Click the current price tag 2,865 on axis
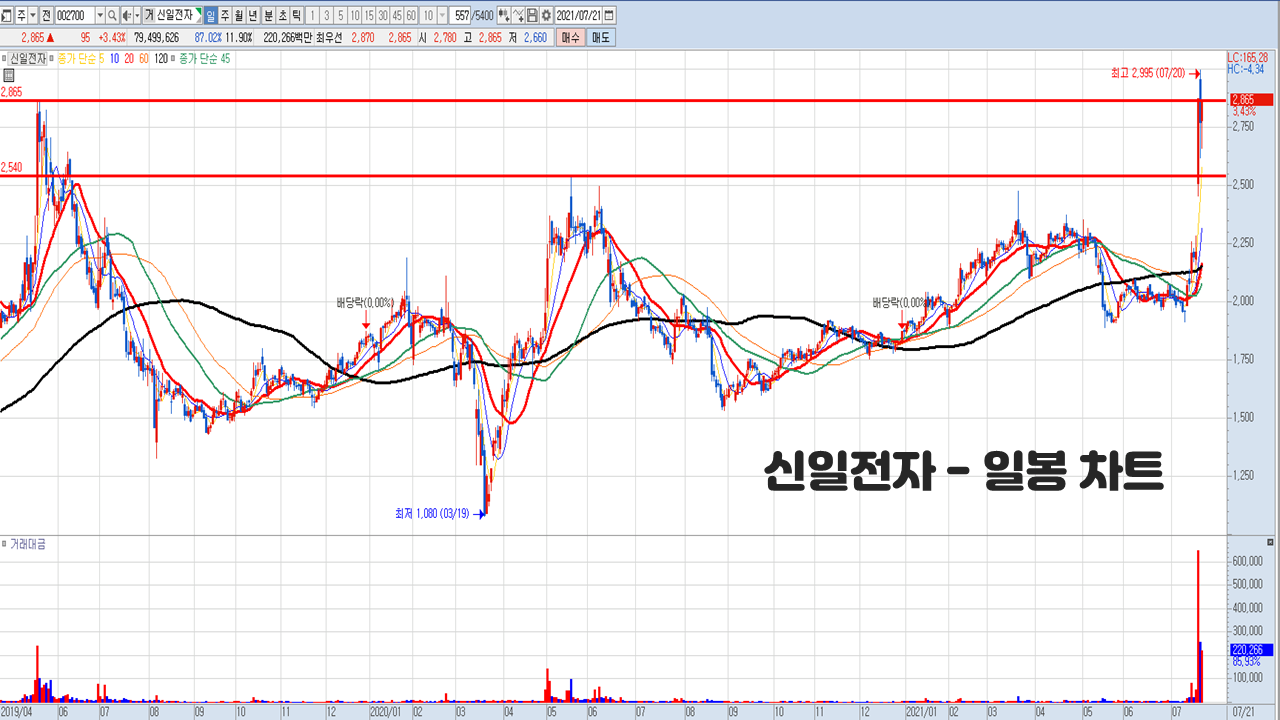1280x720 pixels. pyautogui.click(x=1252, y=100)
